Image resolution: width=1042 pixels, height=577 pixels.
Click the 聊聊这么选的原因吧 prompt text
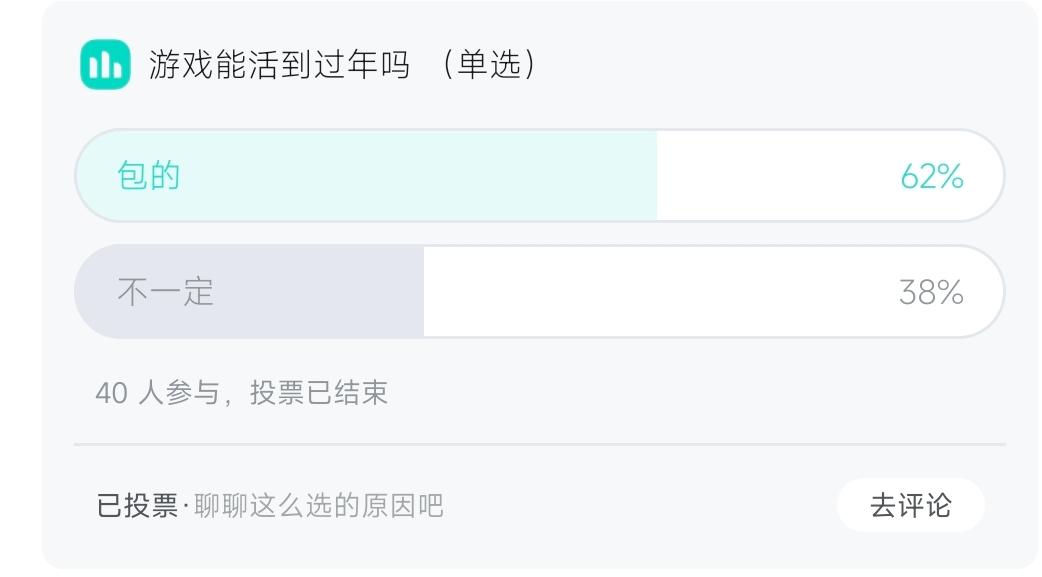pyautogui.click(x=318, y=506)
